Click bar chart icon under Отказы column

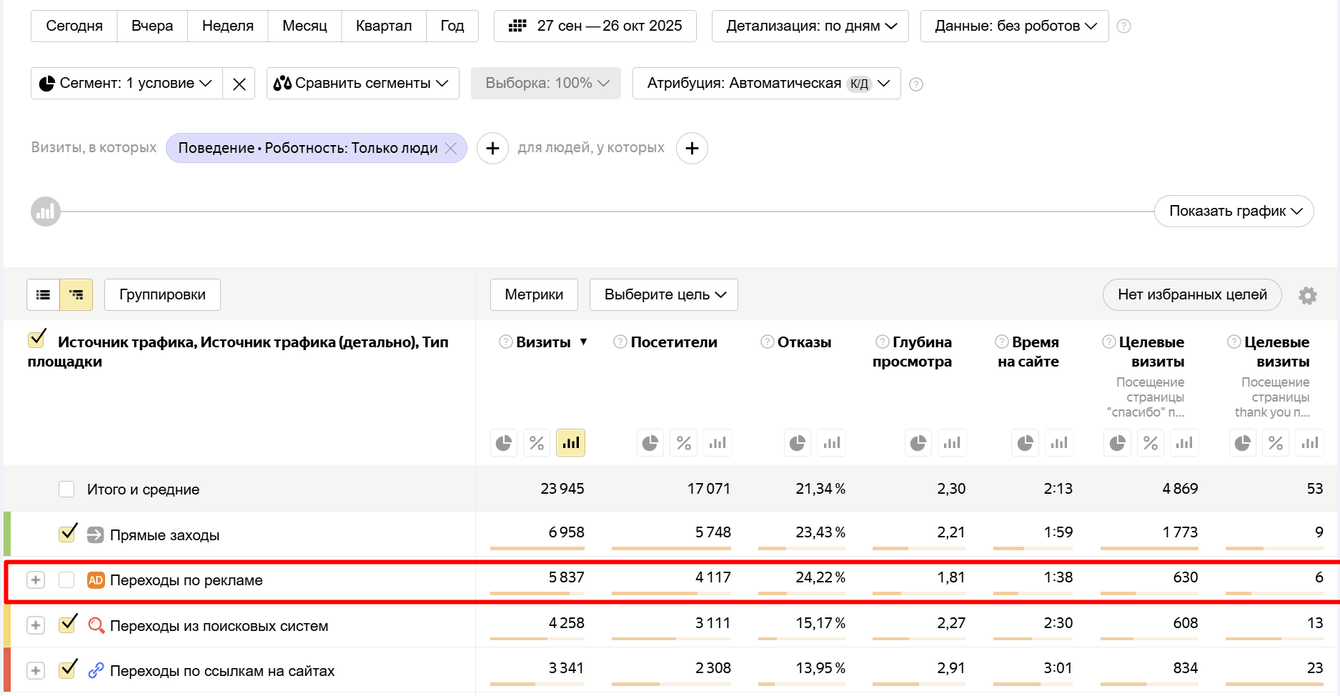click(831, 443)
